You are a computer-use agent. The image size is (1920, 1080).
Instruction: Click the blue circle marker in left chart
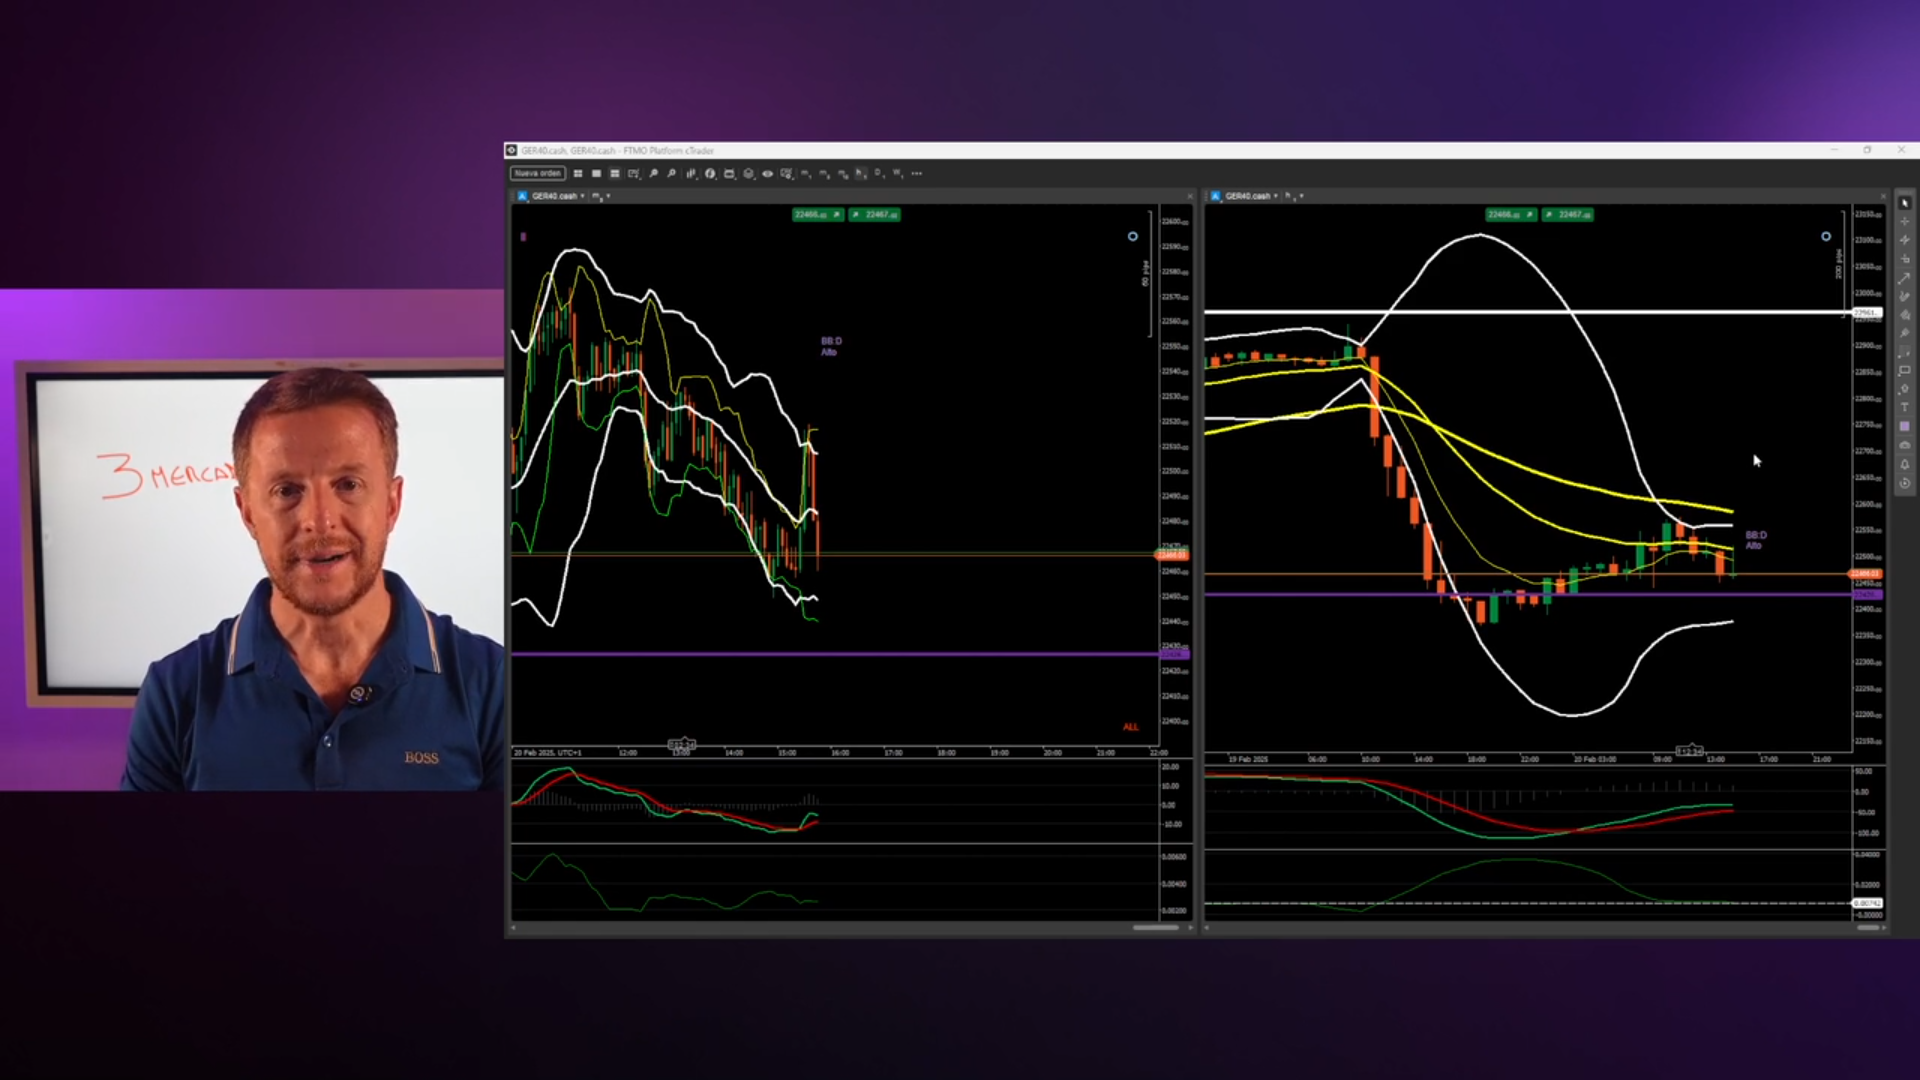[1133, 237]
